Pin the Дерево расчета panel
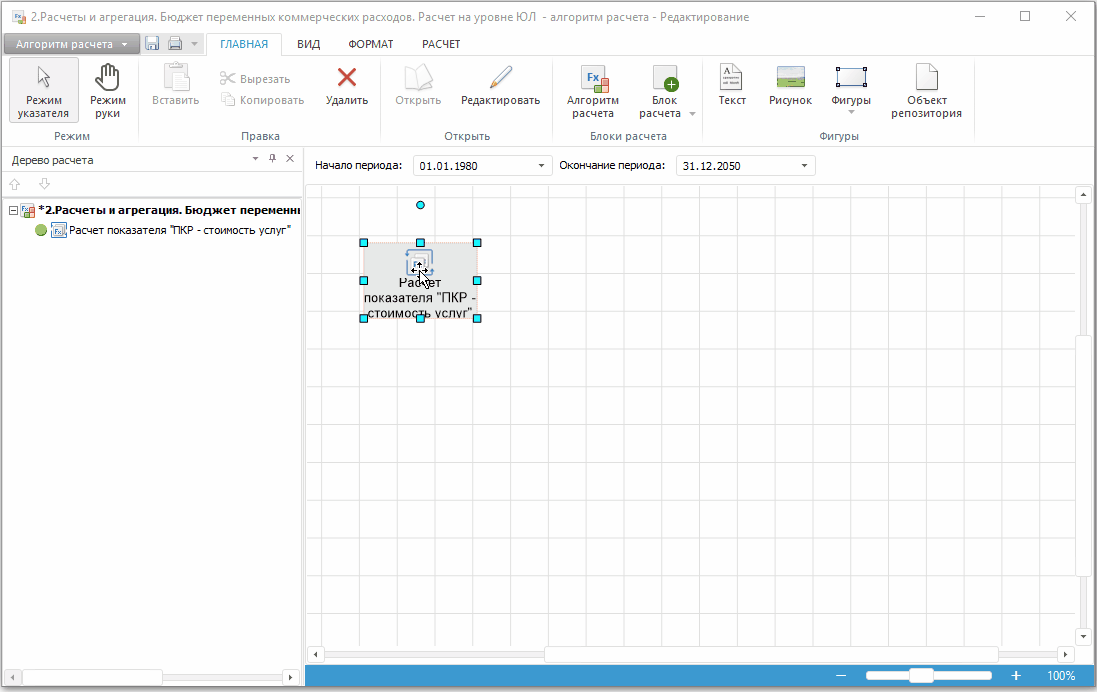The width and height of the screenshot is (1097, 692). click(x=272, y=159)
